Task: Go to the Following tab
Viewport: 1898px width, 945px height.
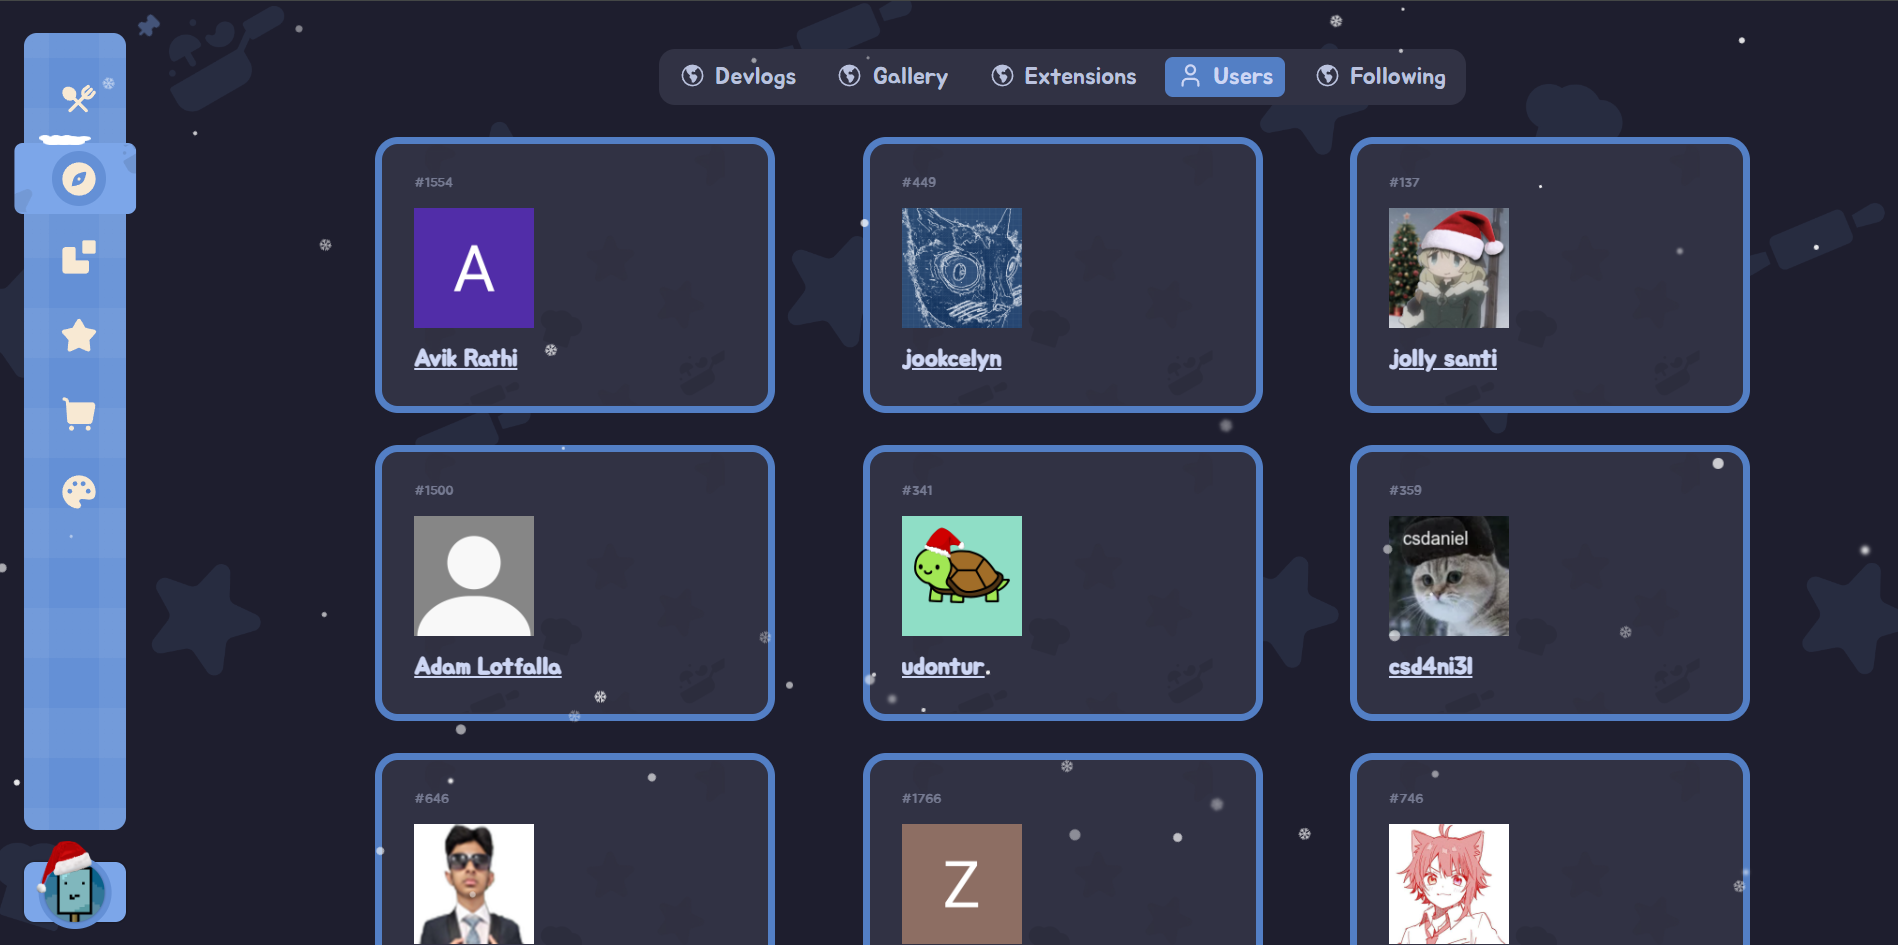Action: [1381, 77]
